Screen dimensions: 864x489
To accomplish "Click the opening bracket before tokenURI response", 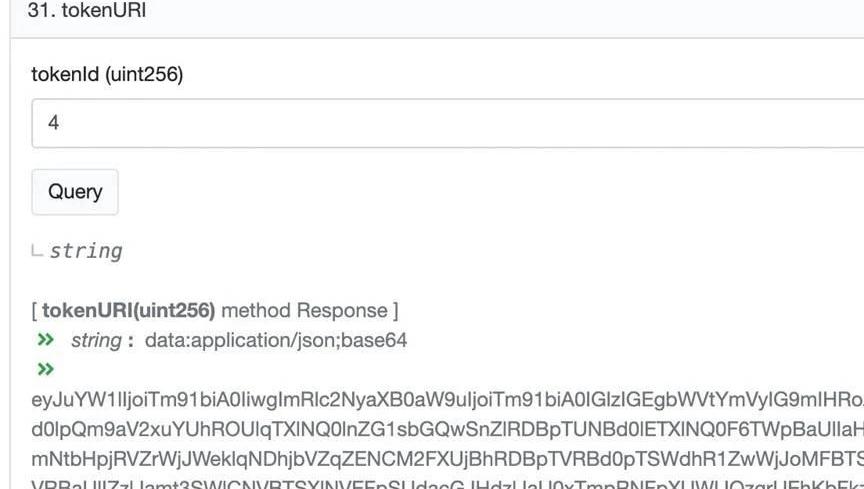I will click(35, 310).
